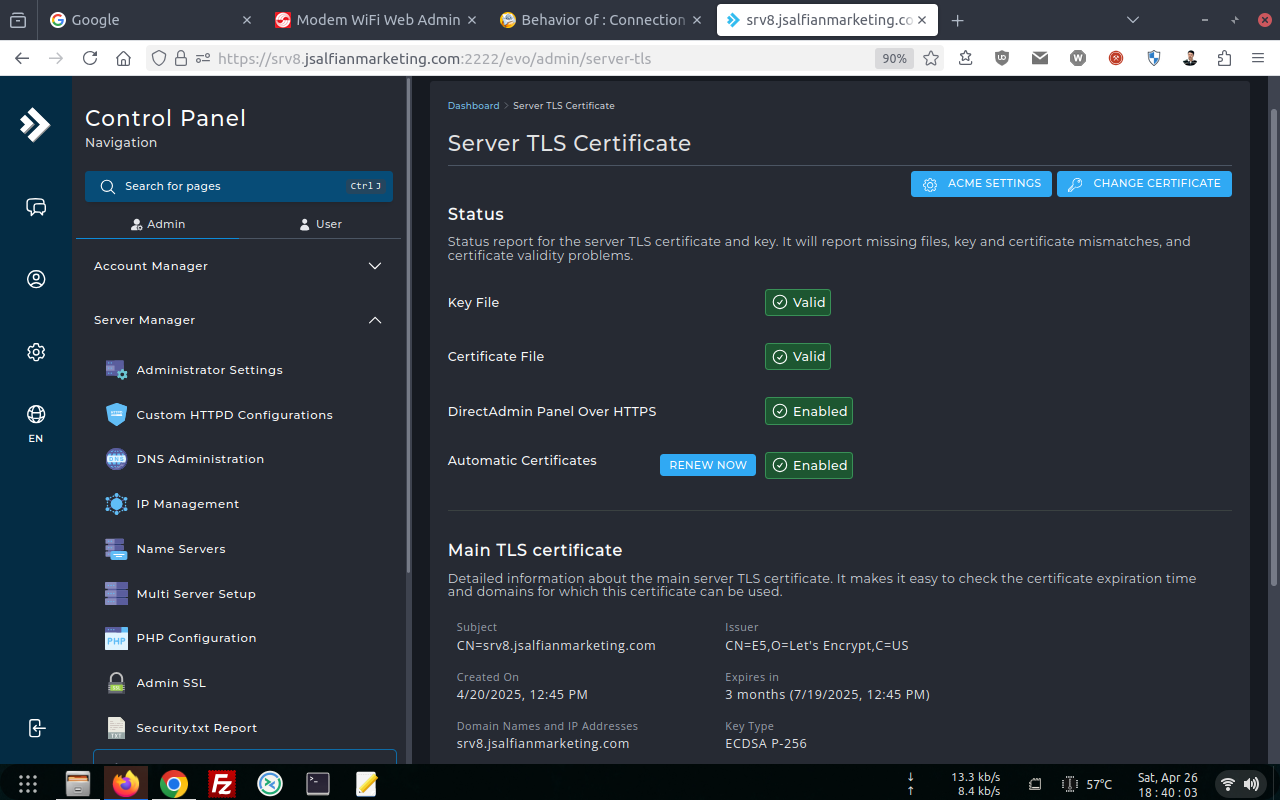Viewport: 1280px width, 800px height.
Task: Switch to the Admin navigation tab
Action: (158, 224)
